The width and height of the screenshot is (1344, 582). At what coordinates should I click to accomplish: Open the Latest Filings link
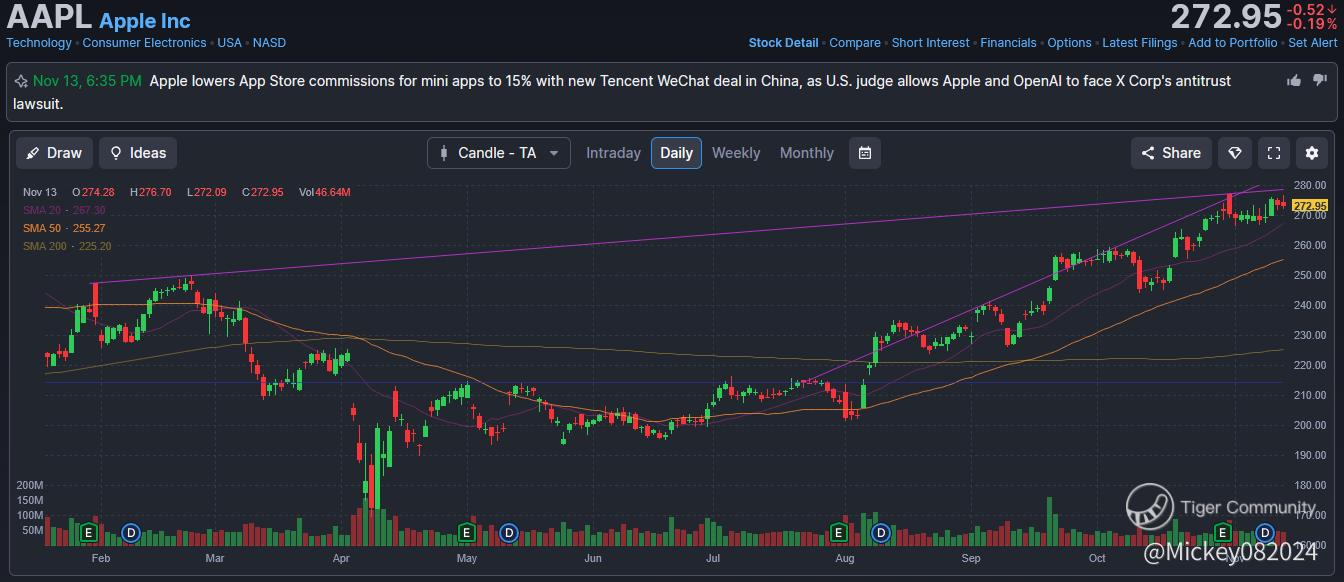[1140, 43]
